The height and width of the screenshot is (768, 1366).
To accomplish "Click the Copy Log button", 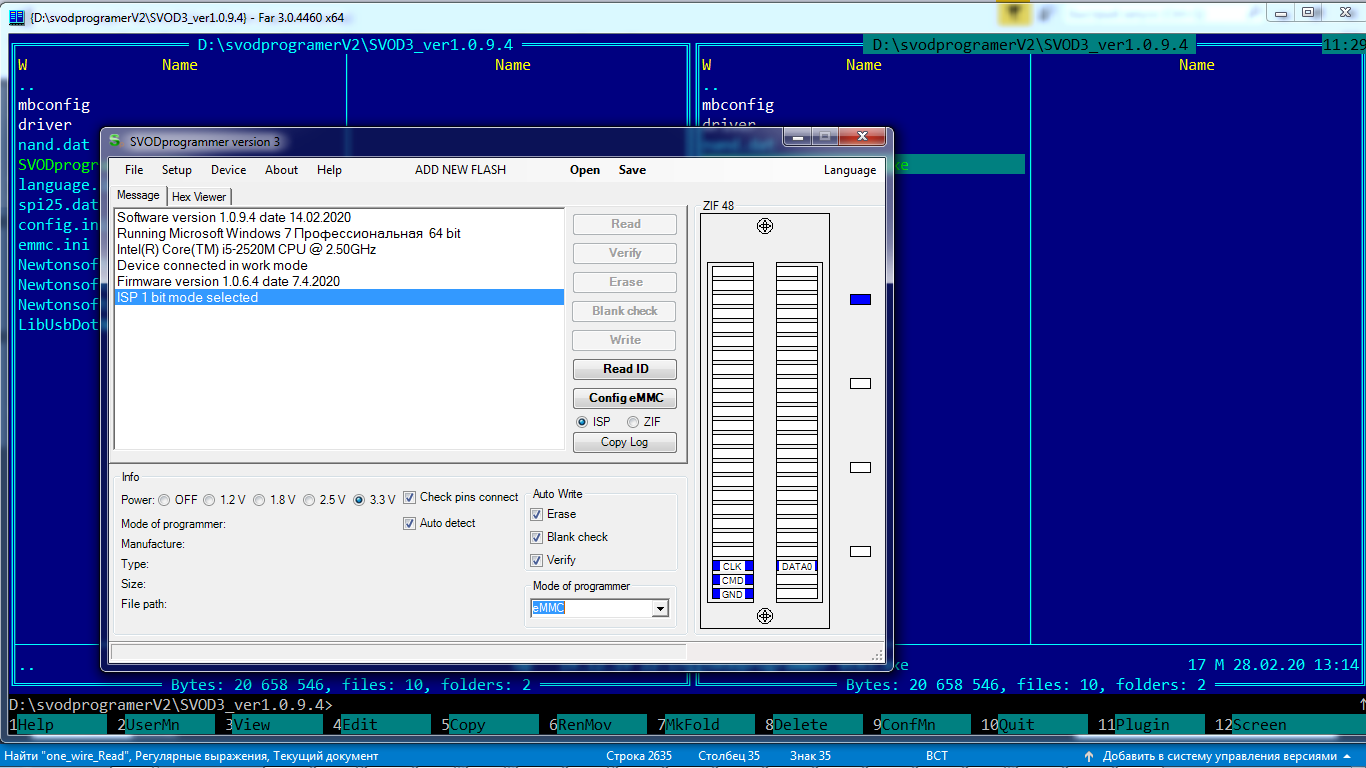I will [625, 442].
